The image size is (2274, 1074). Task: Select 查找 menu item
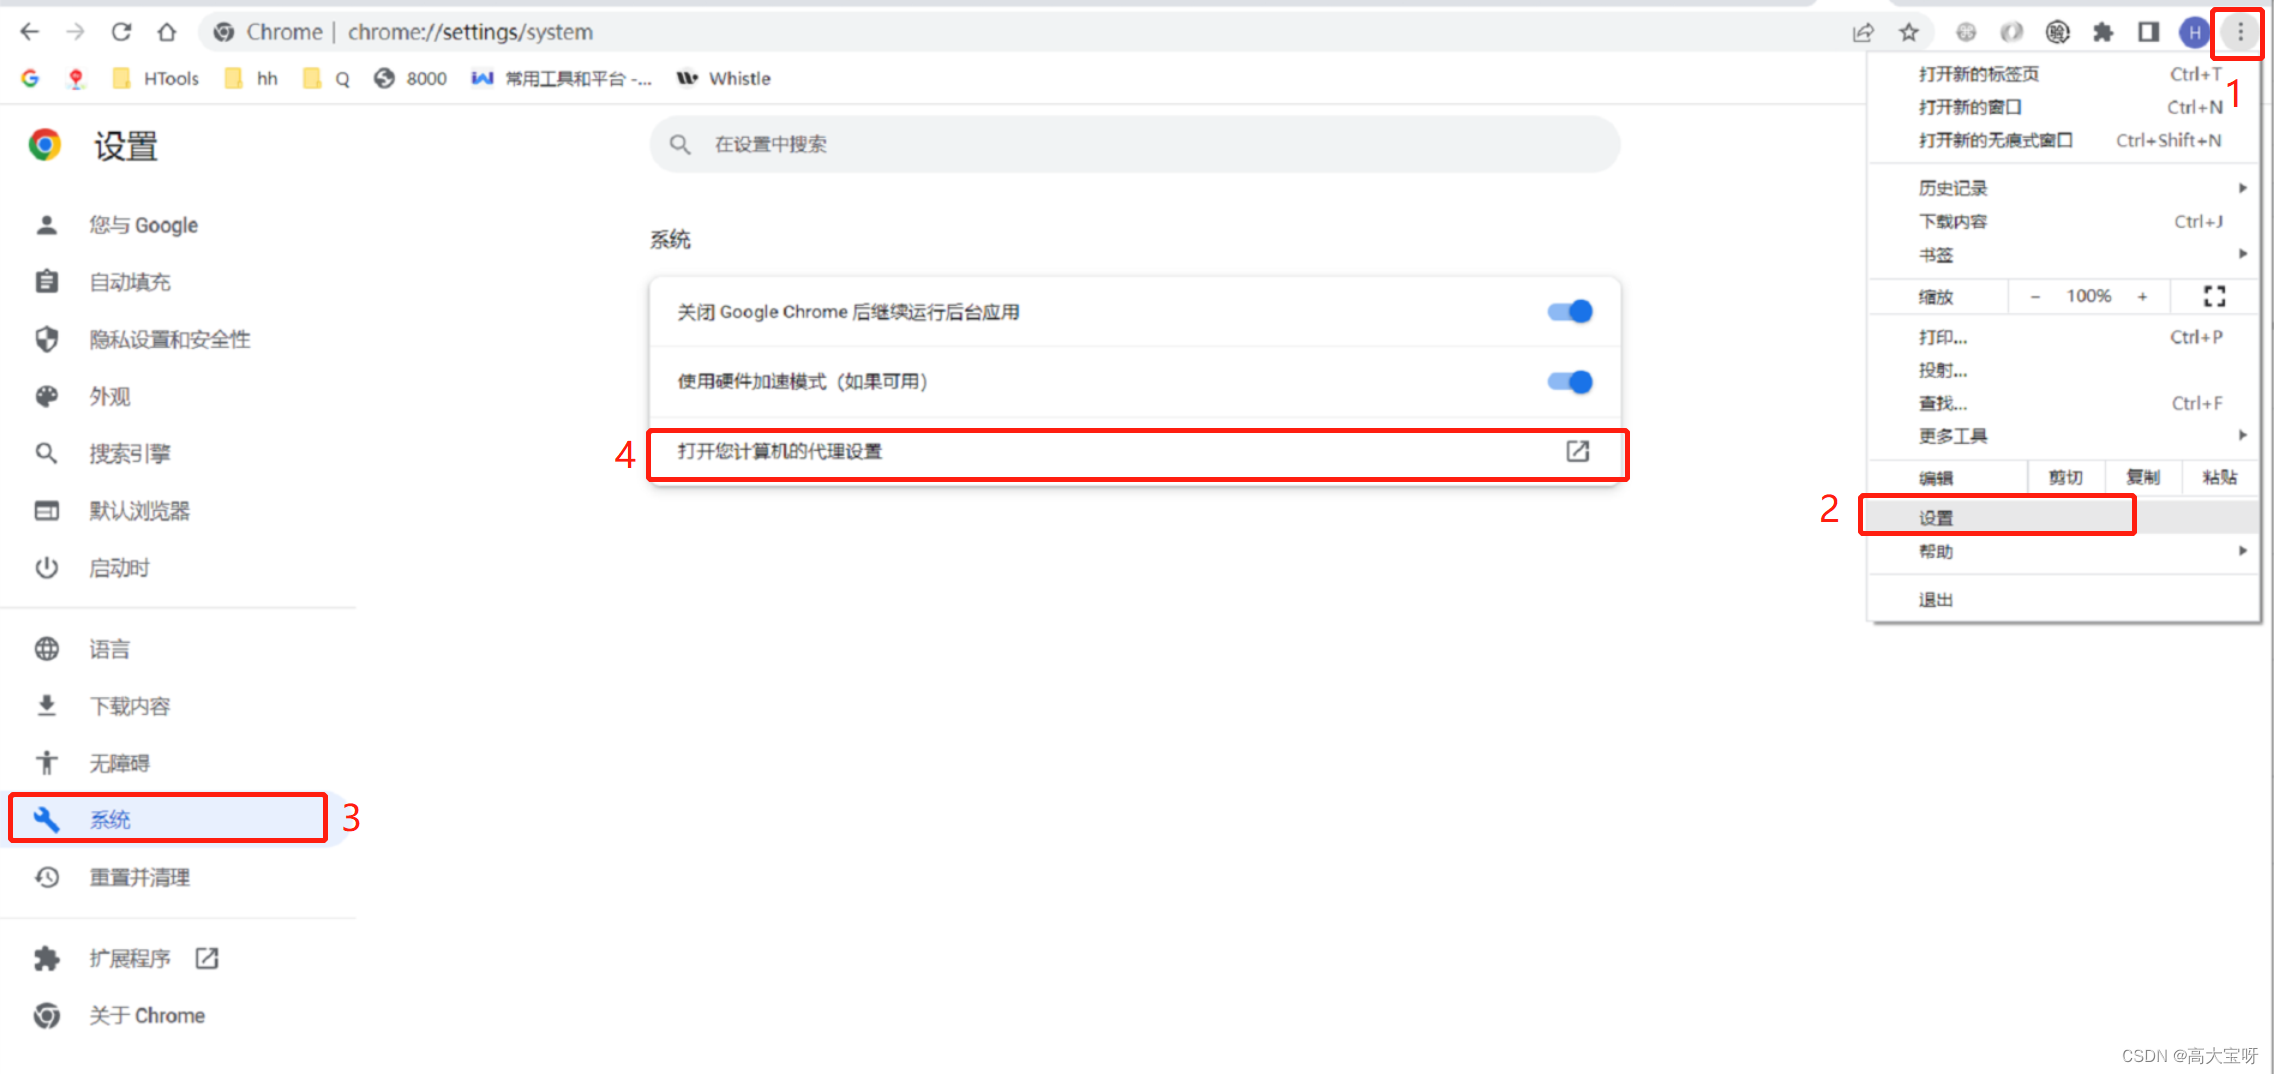pyautogui.click(x=2064, y=403)
